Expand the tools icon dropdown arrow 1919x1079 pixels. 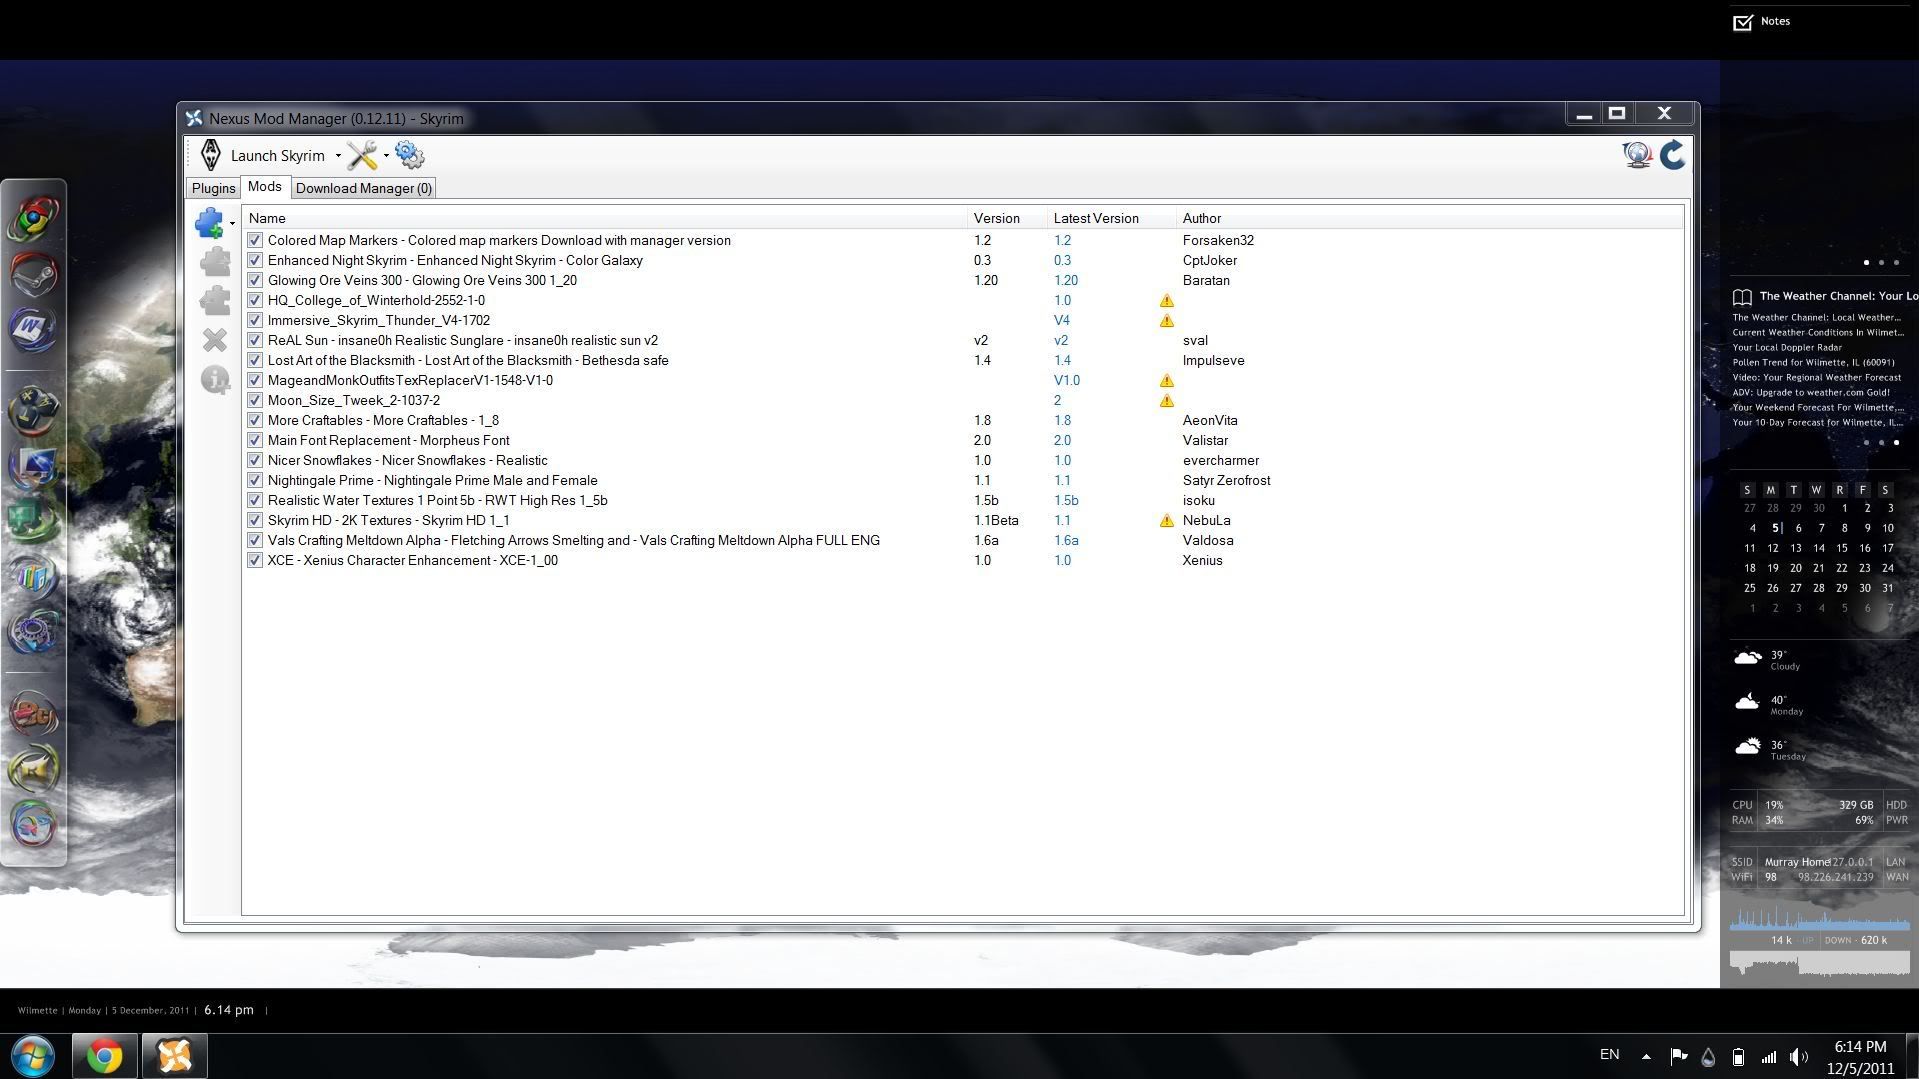click(386, 156)
